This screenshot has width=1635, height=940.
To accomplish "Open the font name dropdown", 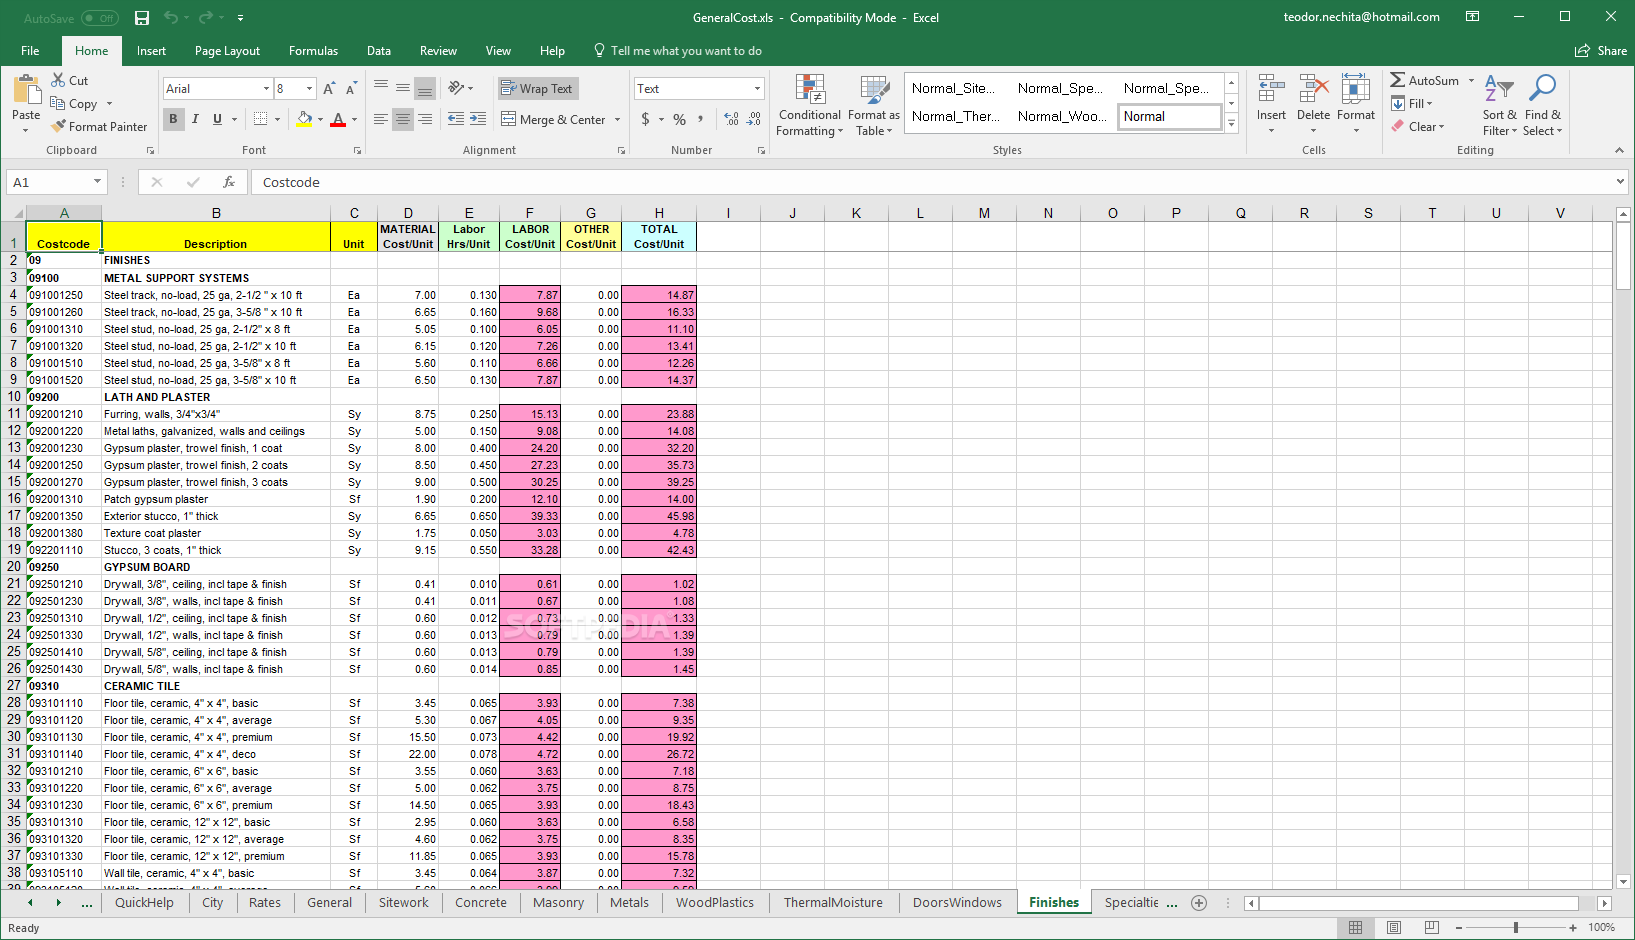I will coord(266,89).
